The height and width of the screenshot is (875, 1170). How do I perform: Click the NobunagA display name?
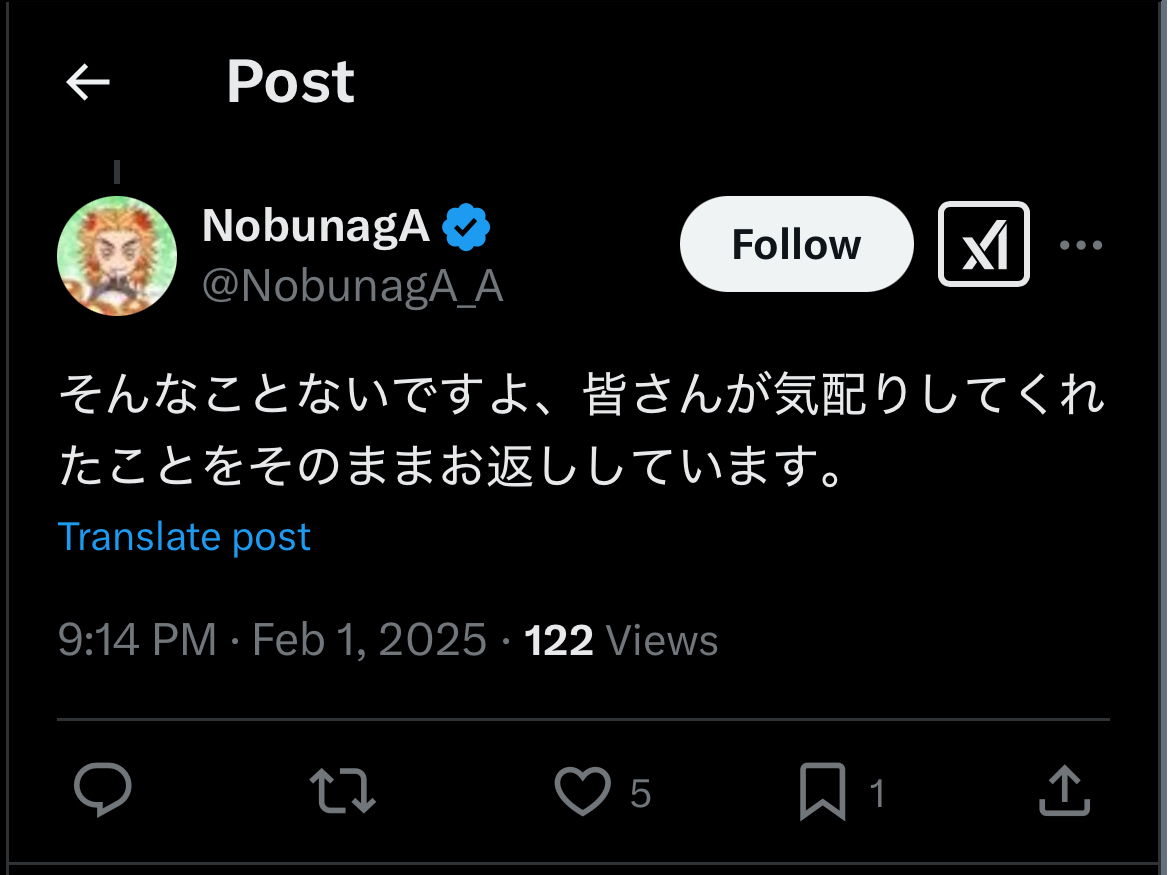click(x=316, y=226)
